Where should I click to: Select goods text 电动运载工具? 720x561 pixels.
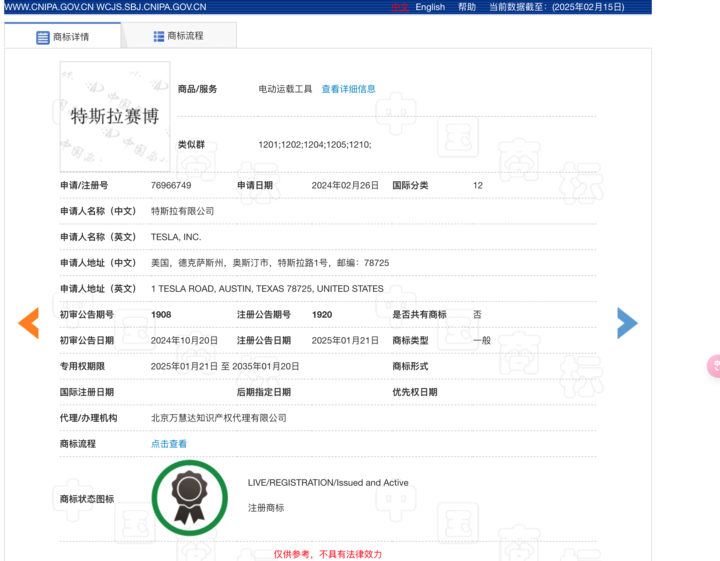click(x=285, y=89)
